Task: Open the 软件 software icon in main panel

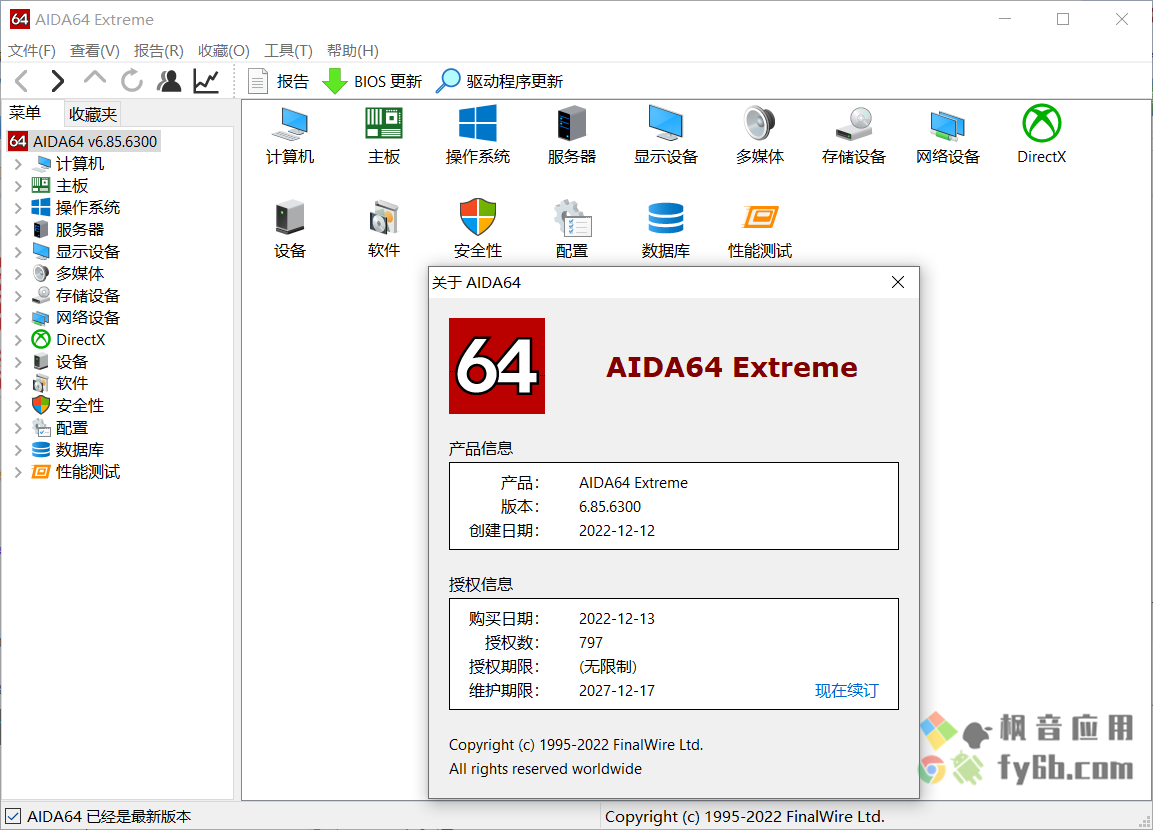Action: point(384,229)
